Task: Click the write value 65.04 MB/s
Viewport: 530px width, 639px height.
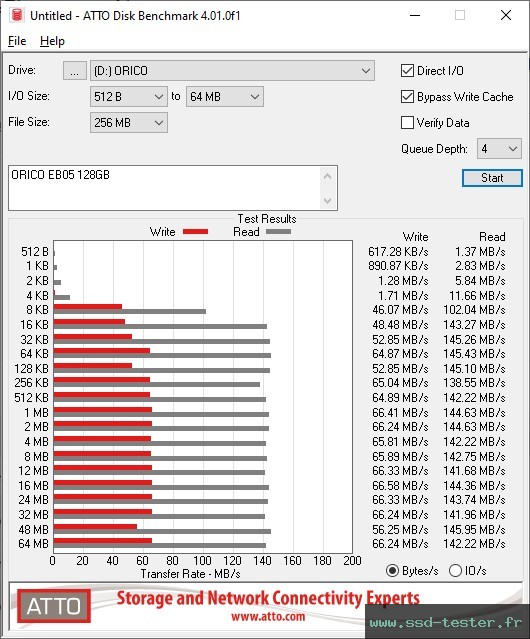Action: pyautogui.click(x=400, y=383)
